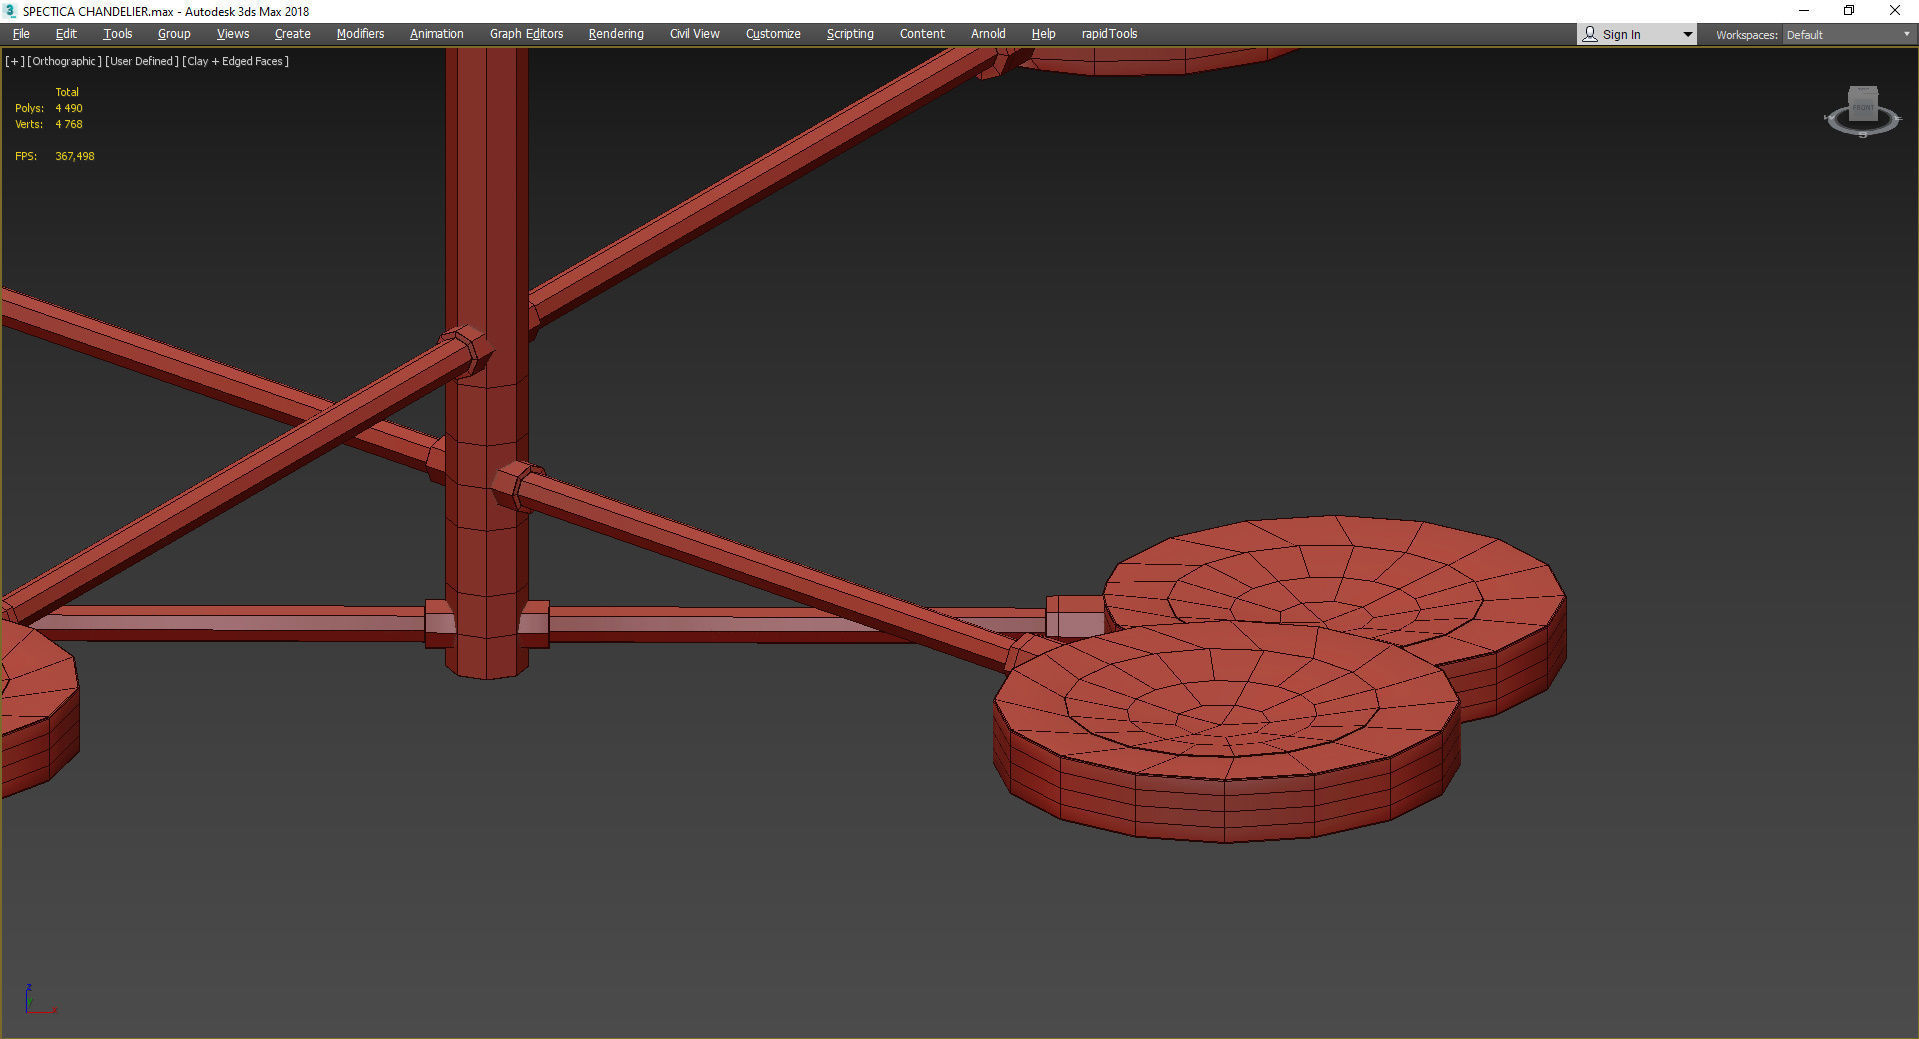Open the Workspaces dropdown set to Default
This screenshot has width=1919, height=1039.
[1848, 35]
